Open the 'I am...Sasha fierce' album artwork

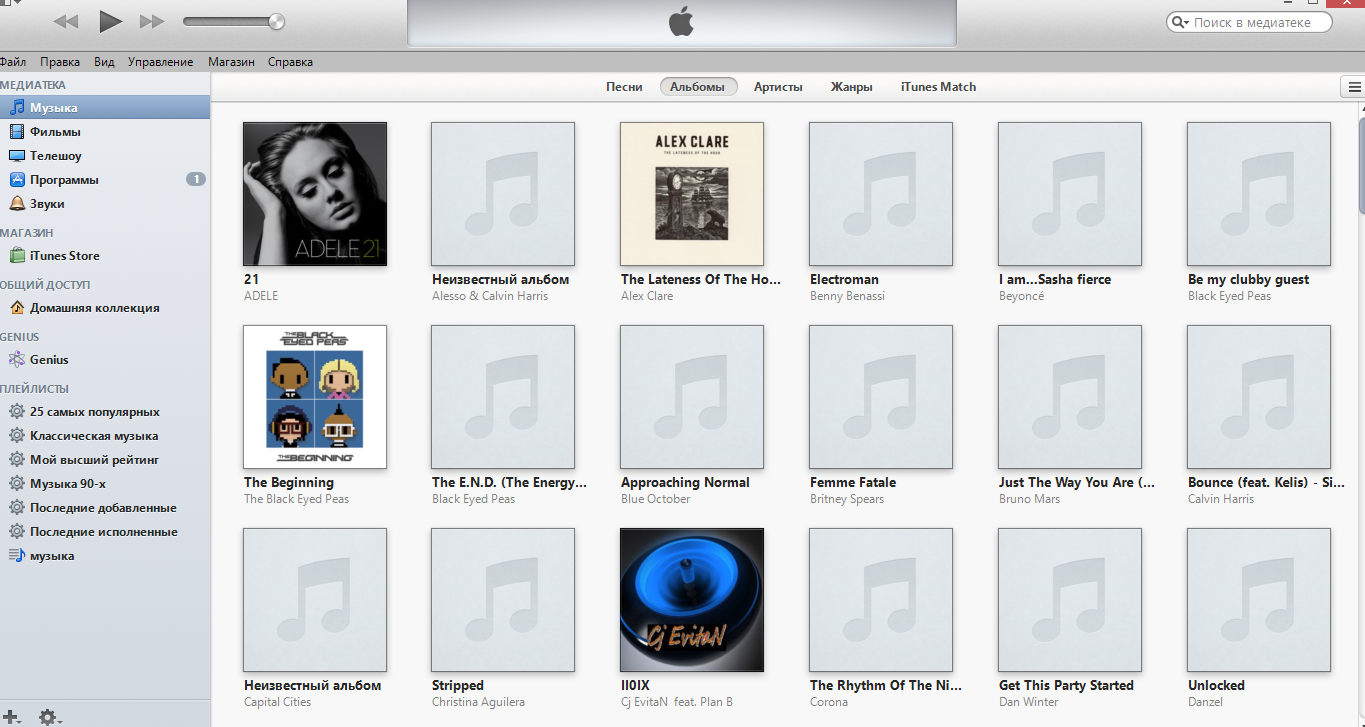coord(1070,194)
